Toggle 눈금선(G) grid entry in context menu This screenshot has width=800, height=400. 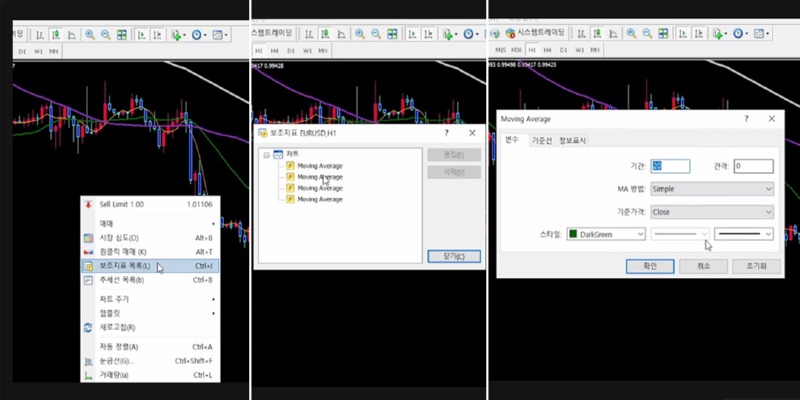coord(151,361)
